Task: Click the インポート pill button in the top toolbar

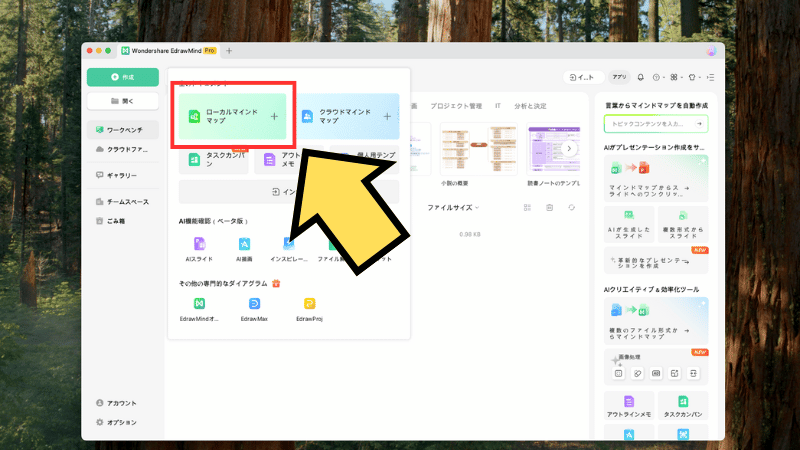Action: 583,77
